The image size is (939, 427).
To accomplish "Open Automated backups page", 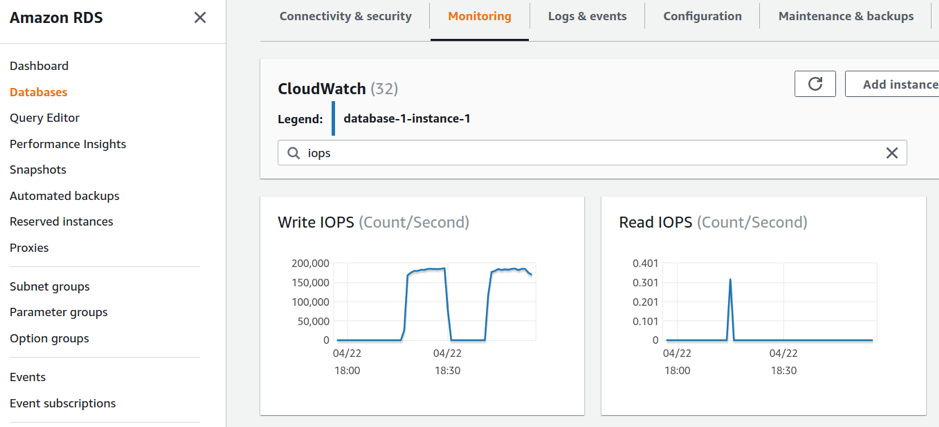I will click(65, 196).
